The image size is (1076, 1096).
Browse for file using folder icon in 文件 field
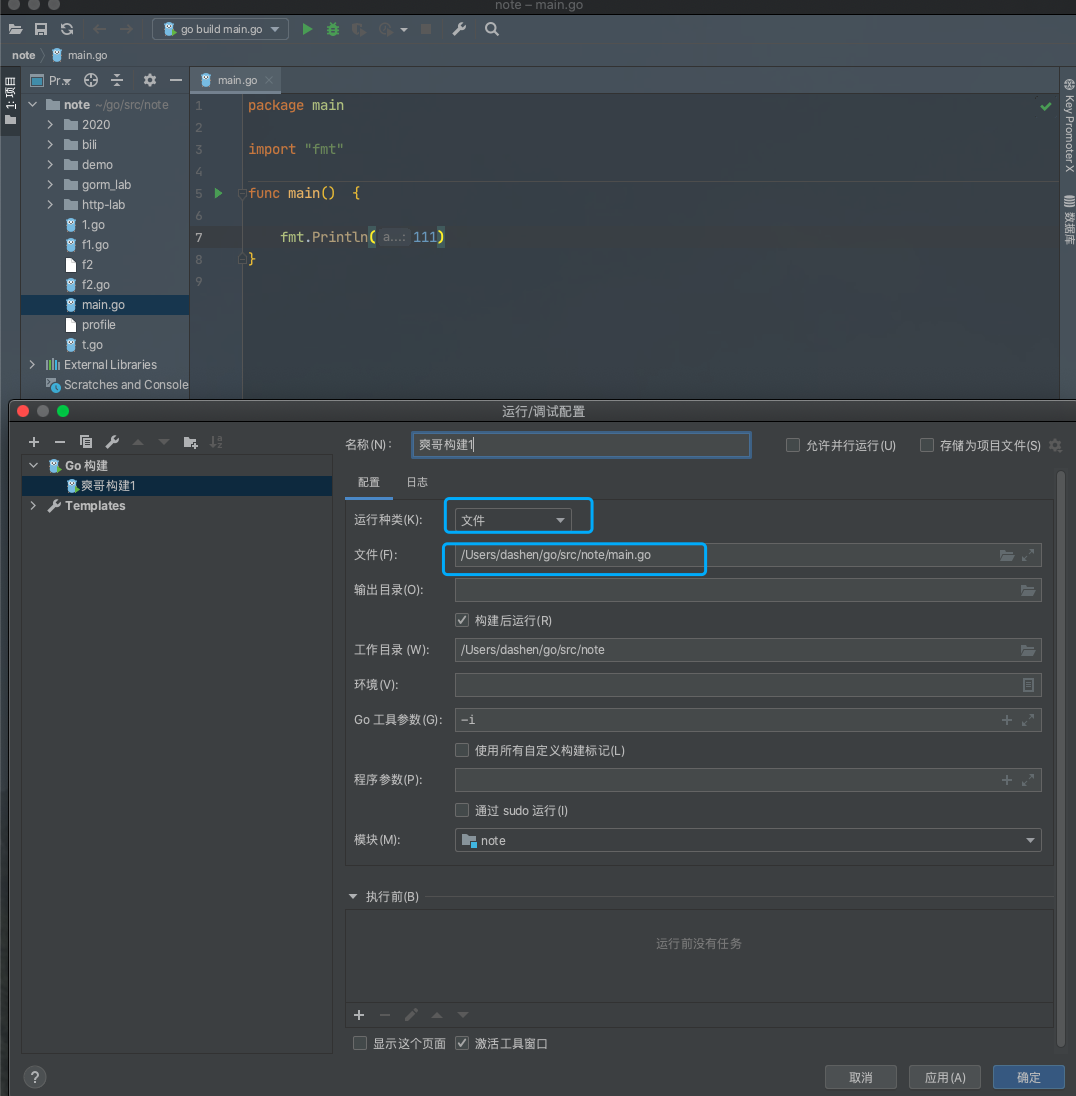coord(1006,555)
